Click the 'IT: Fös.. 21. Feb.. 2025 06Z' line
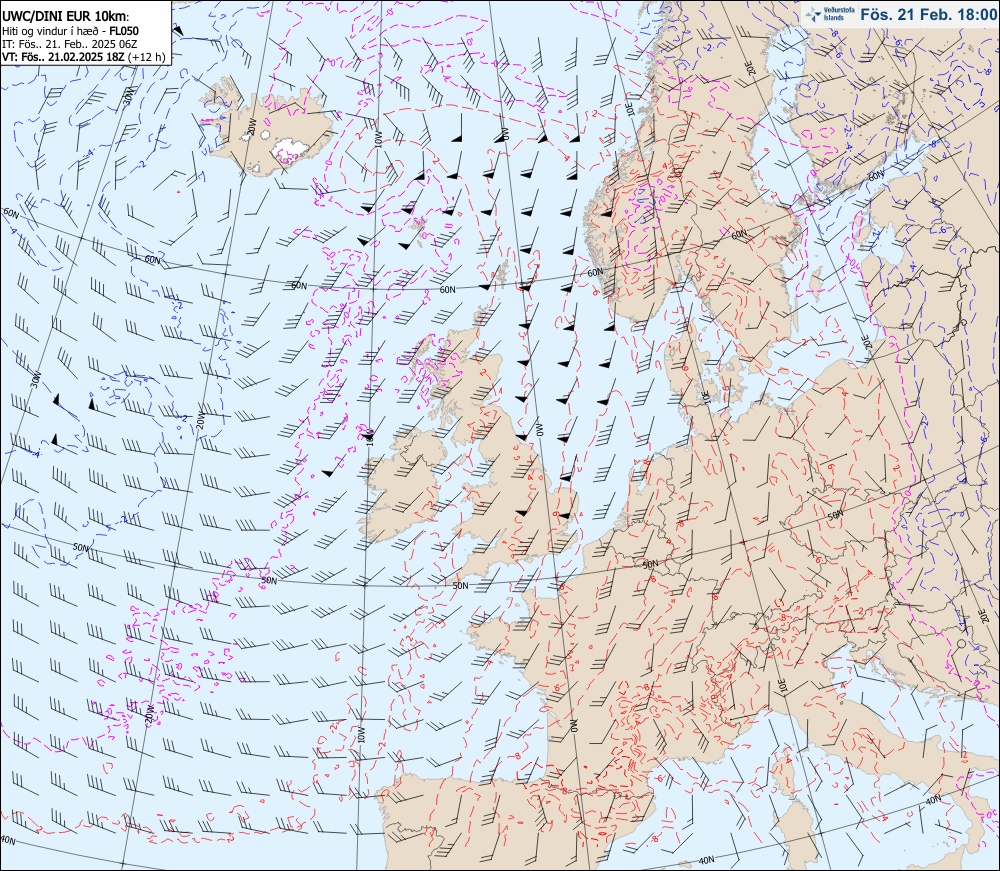Screen dimensions: 1000x871 click(70, 44)
